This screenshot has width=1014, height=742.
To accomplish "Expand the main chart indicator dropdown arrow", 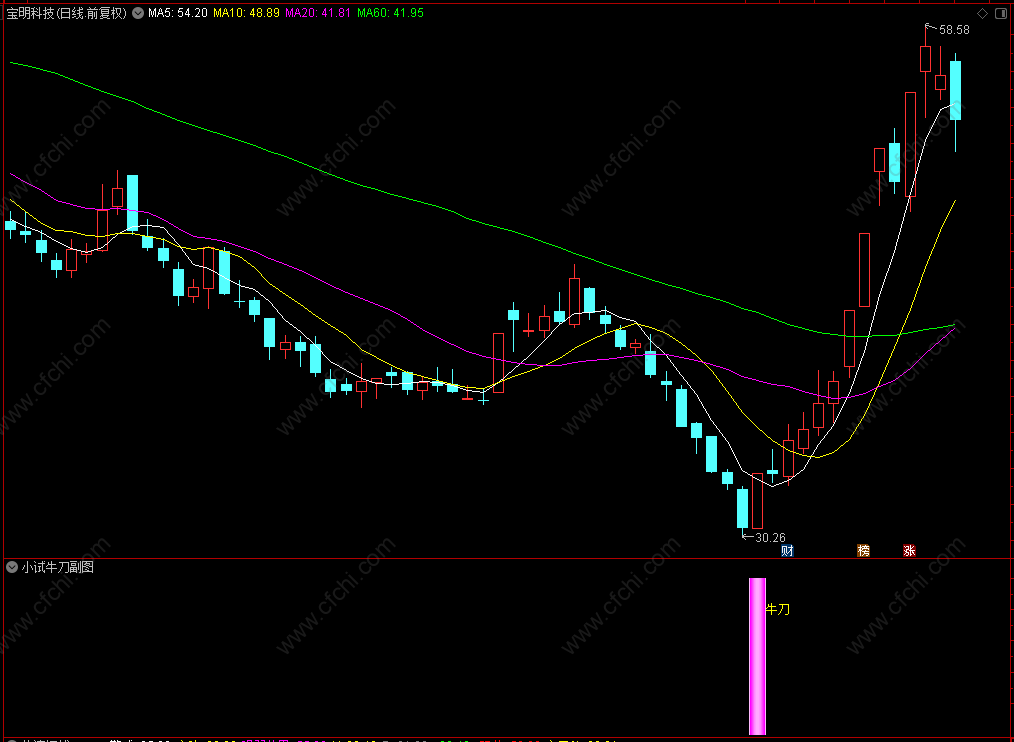I will [x=138, y=13].
